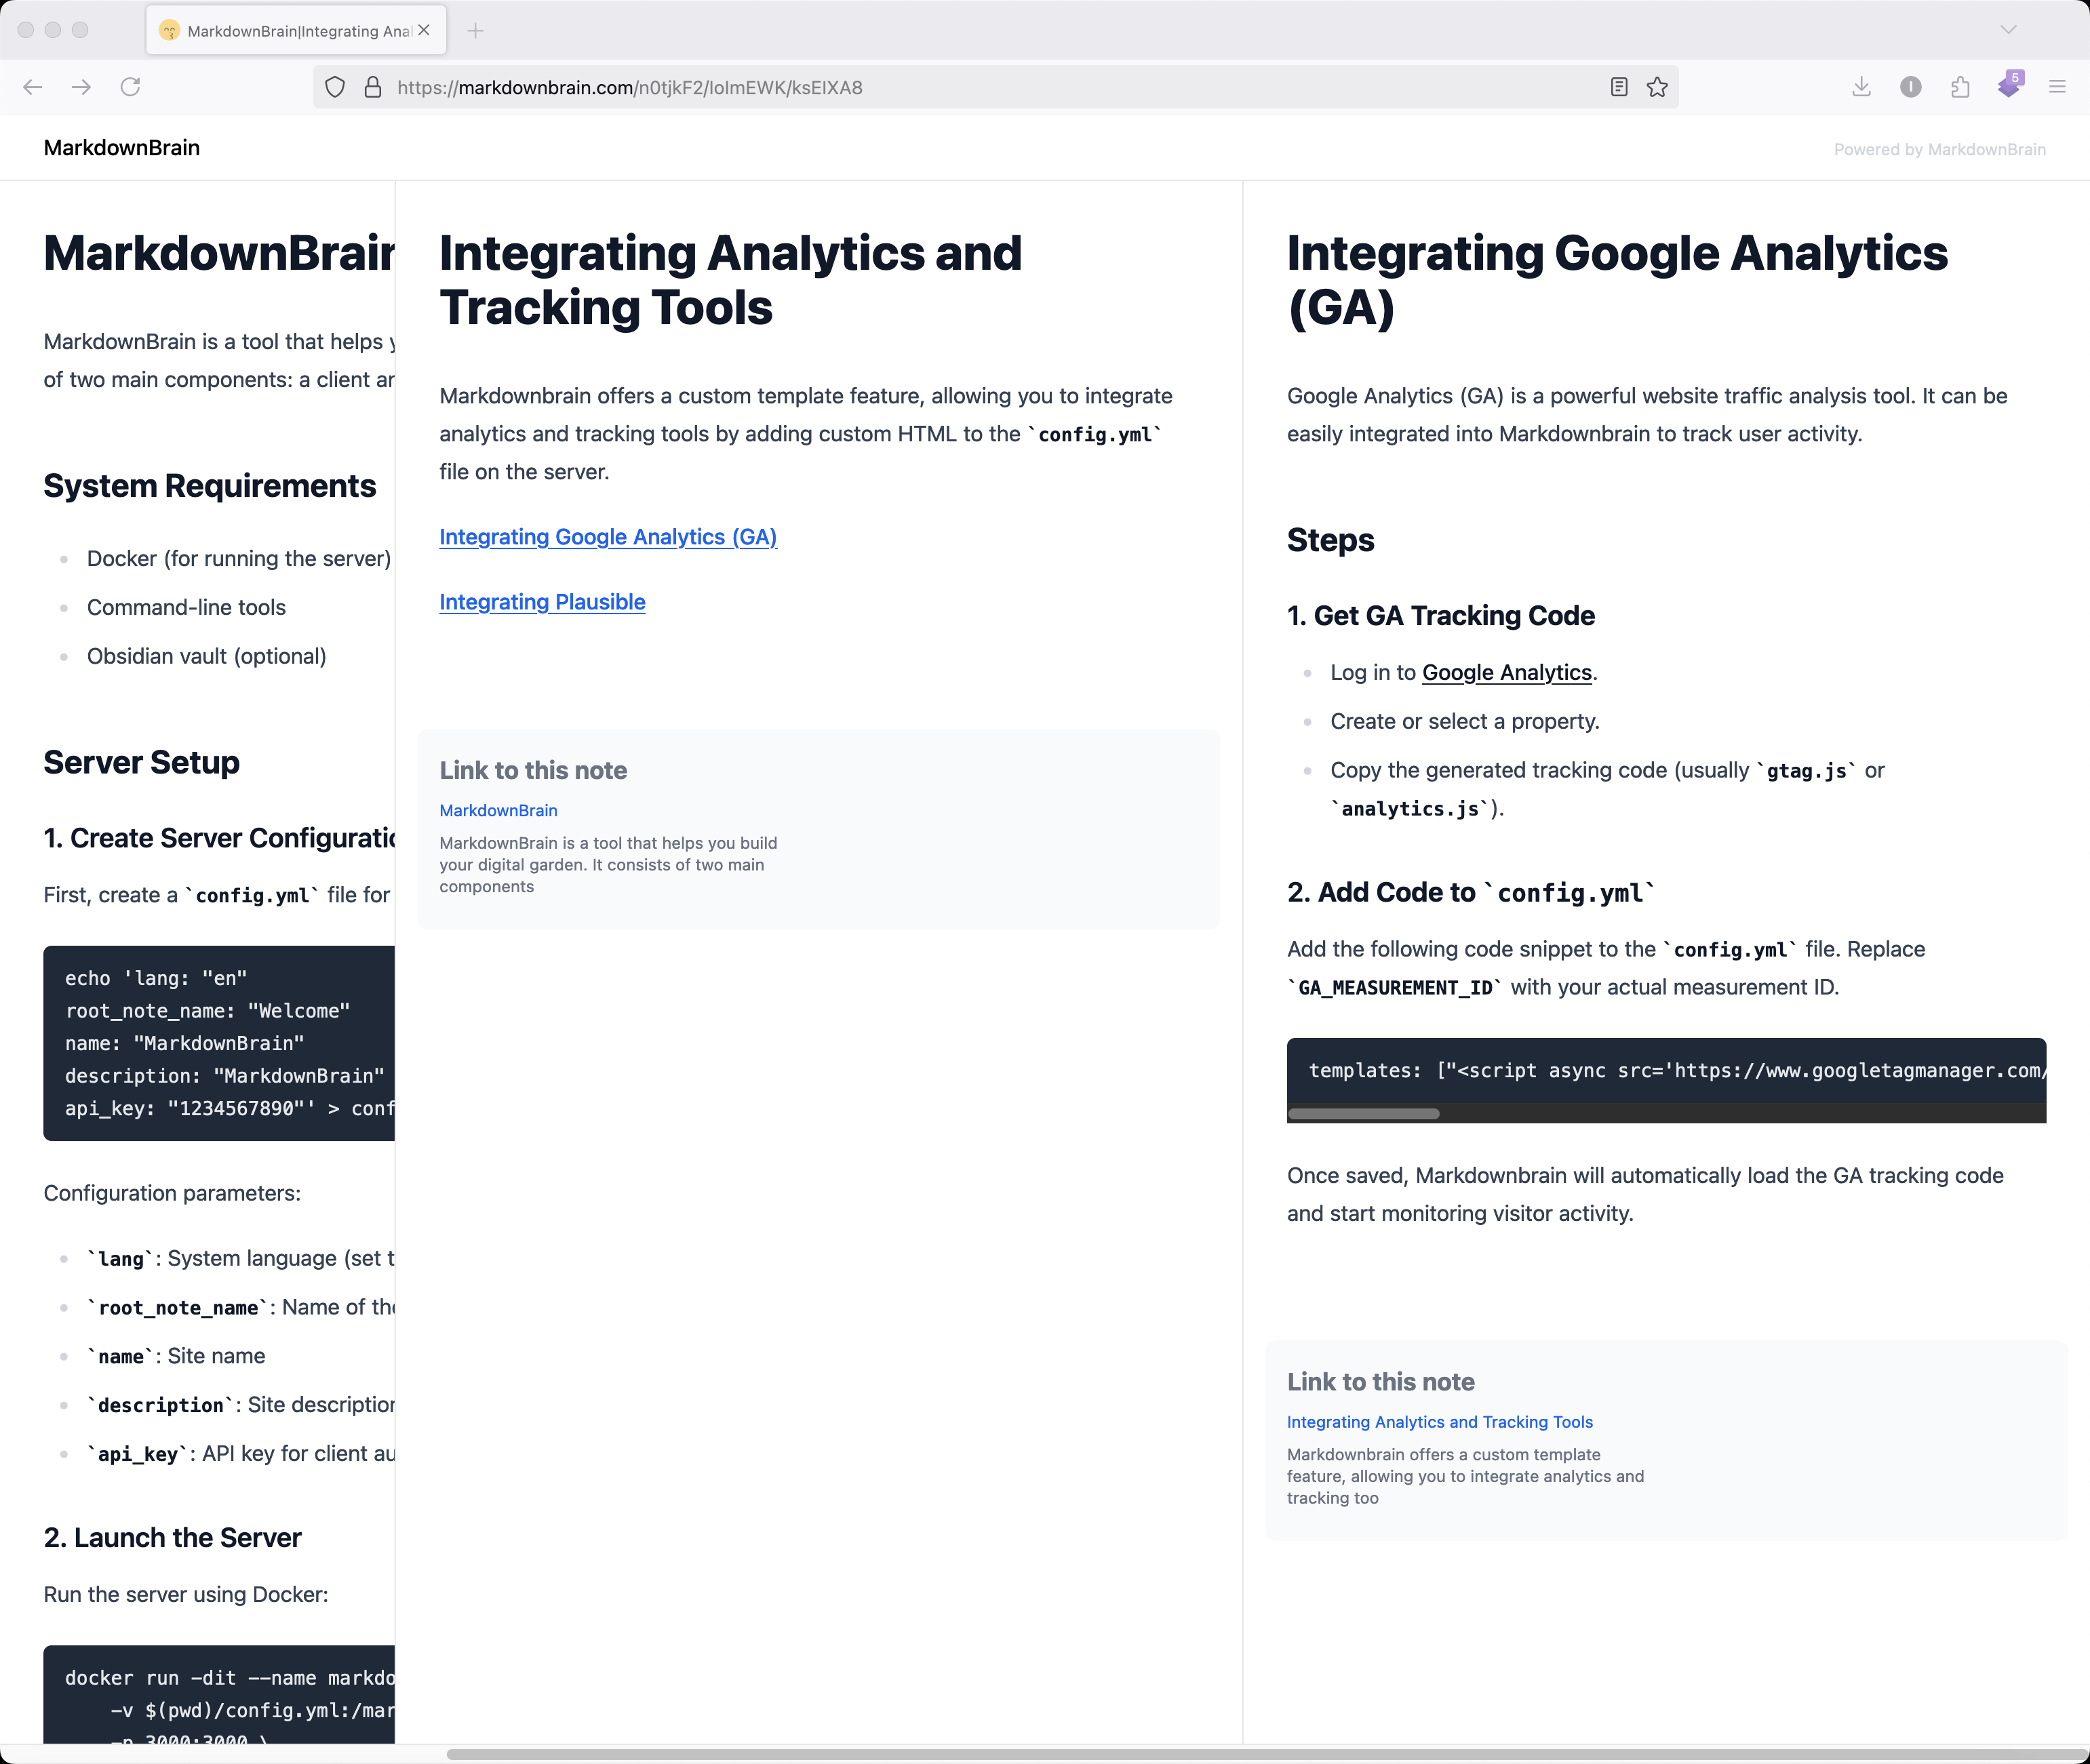Click the Integrating Google Analytics (GA) heading
The width and height of the screenshot is (2090, 1764).
pyautogui.click(x=1617, y=280)
